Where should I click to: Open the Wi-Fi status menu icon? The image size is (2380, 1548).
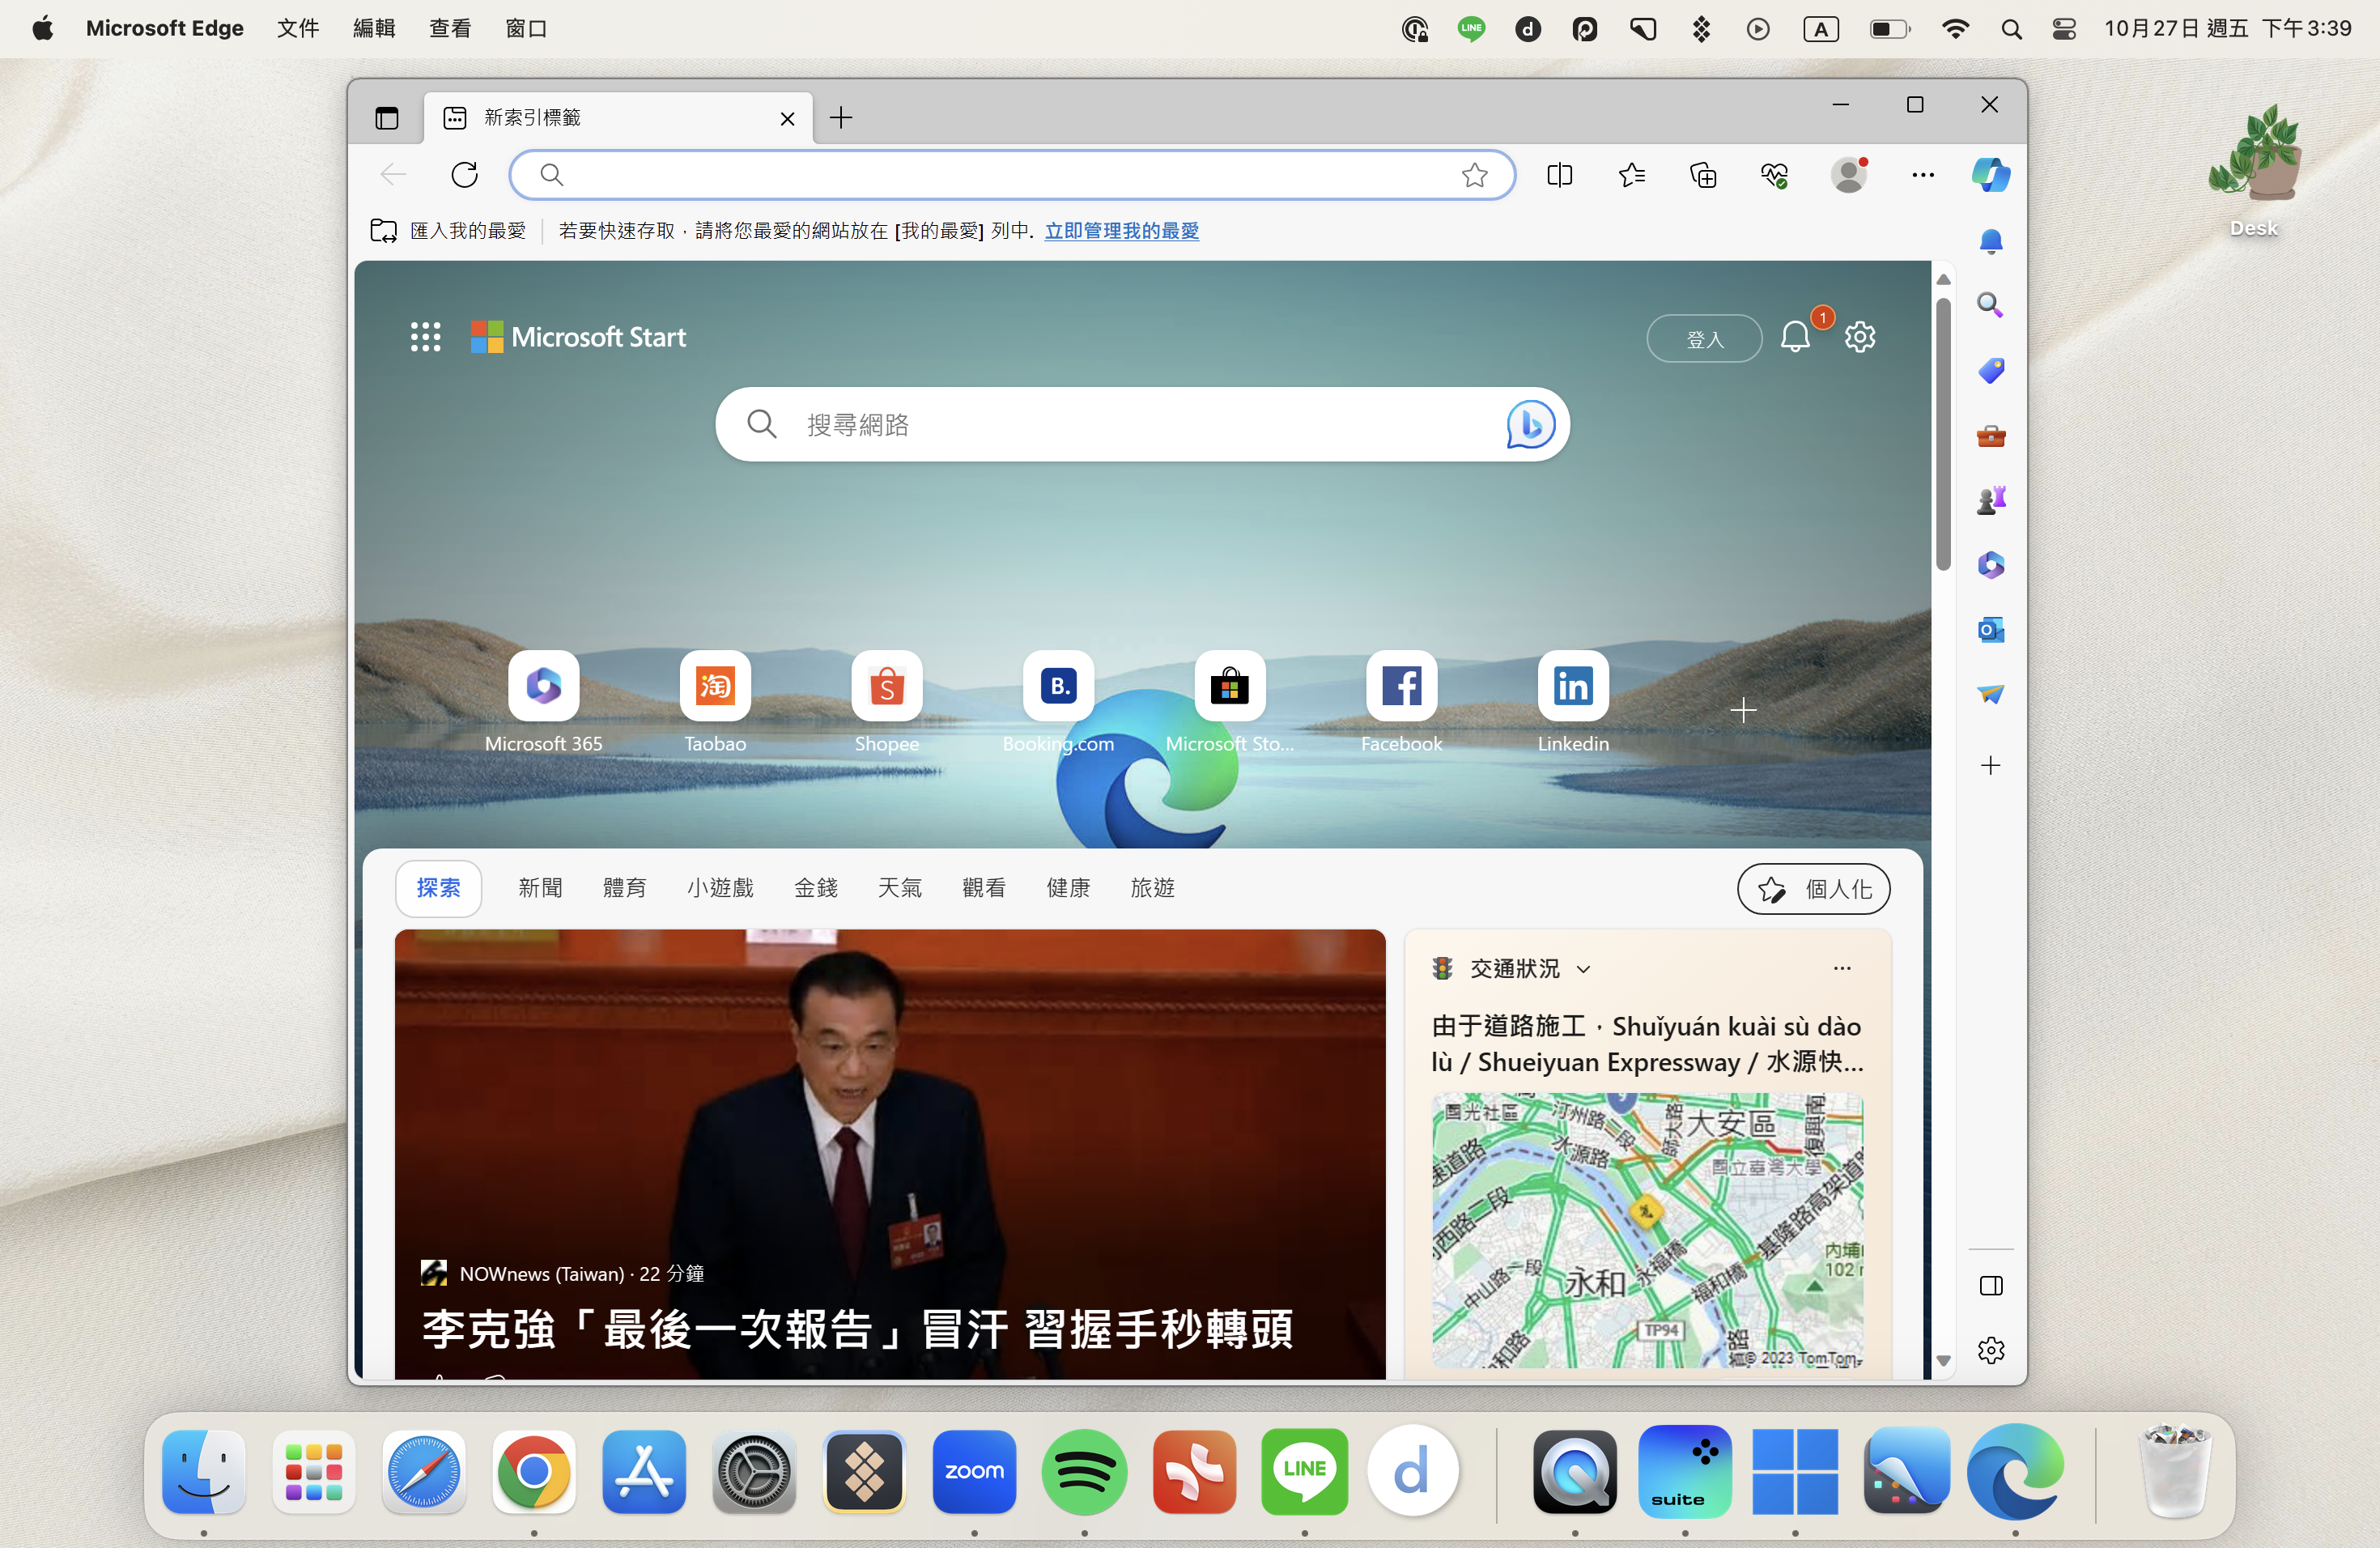tap(1955, 28)
